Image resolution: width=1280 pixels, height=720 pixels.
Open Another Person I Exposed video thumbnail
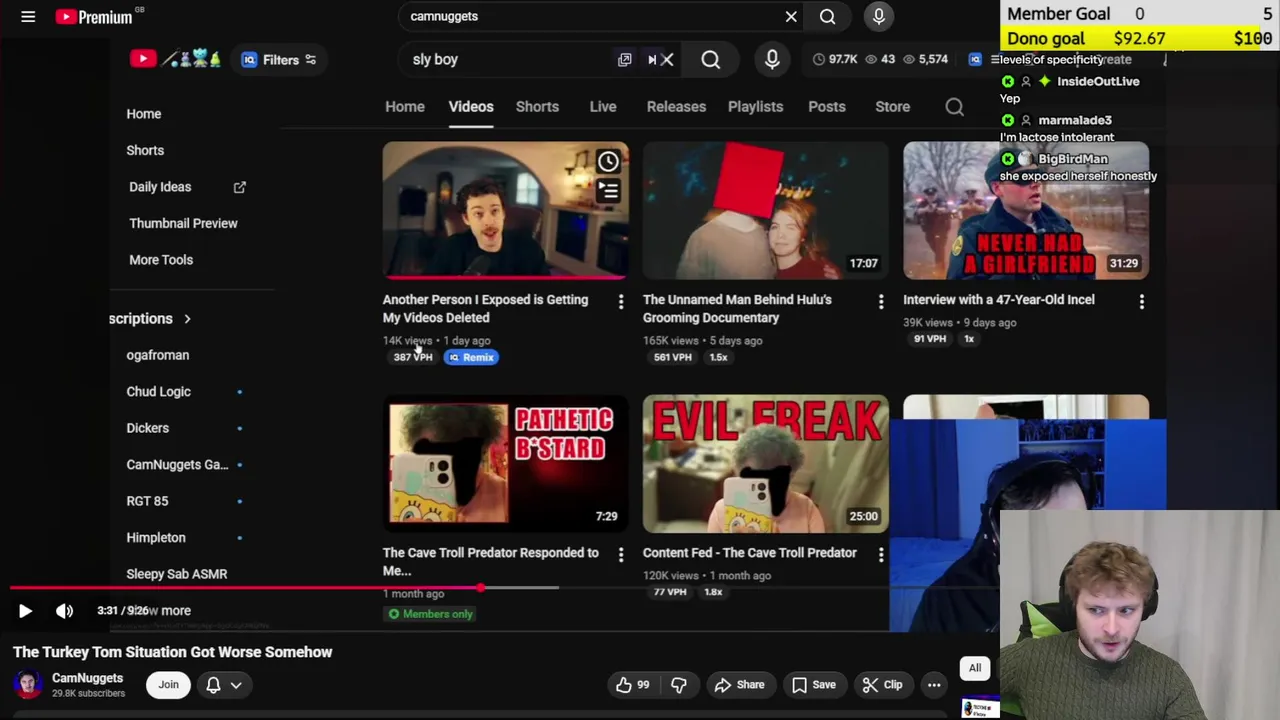[x=505, y=210]
